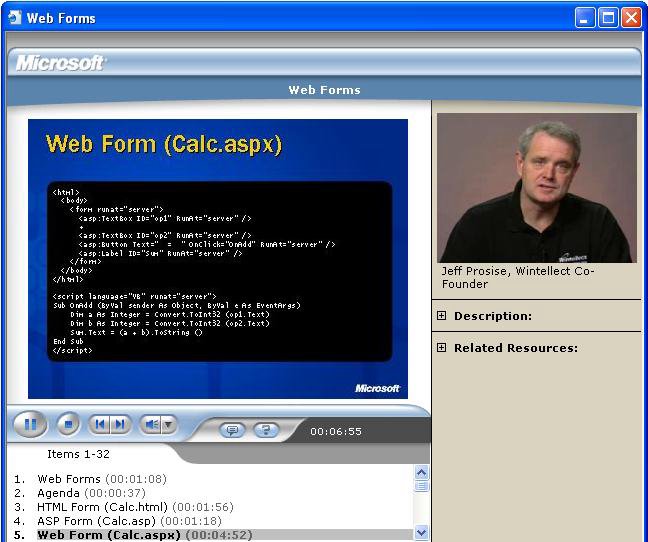Click the Calc.aspx slide image
The image size is (648, 542).
point(218,259)
